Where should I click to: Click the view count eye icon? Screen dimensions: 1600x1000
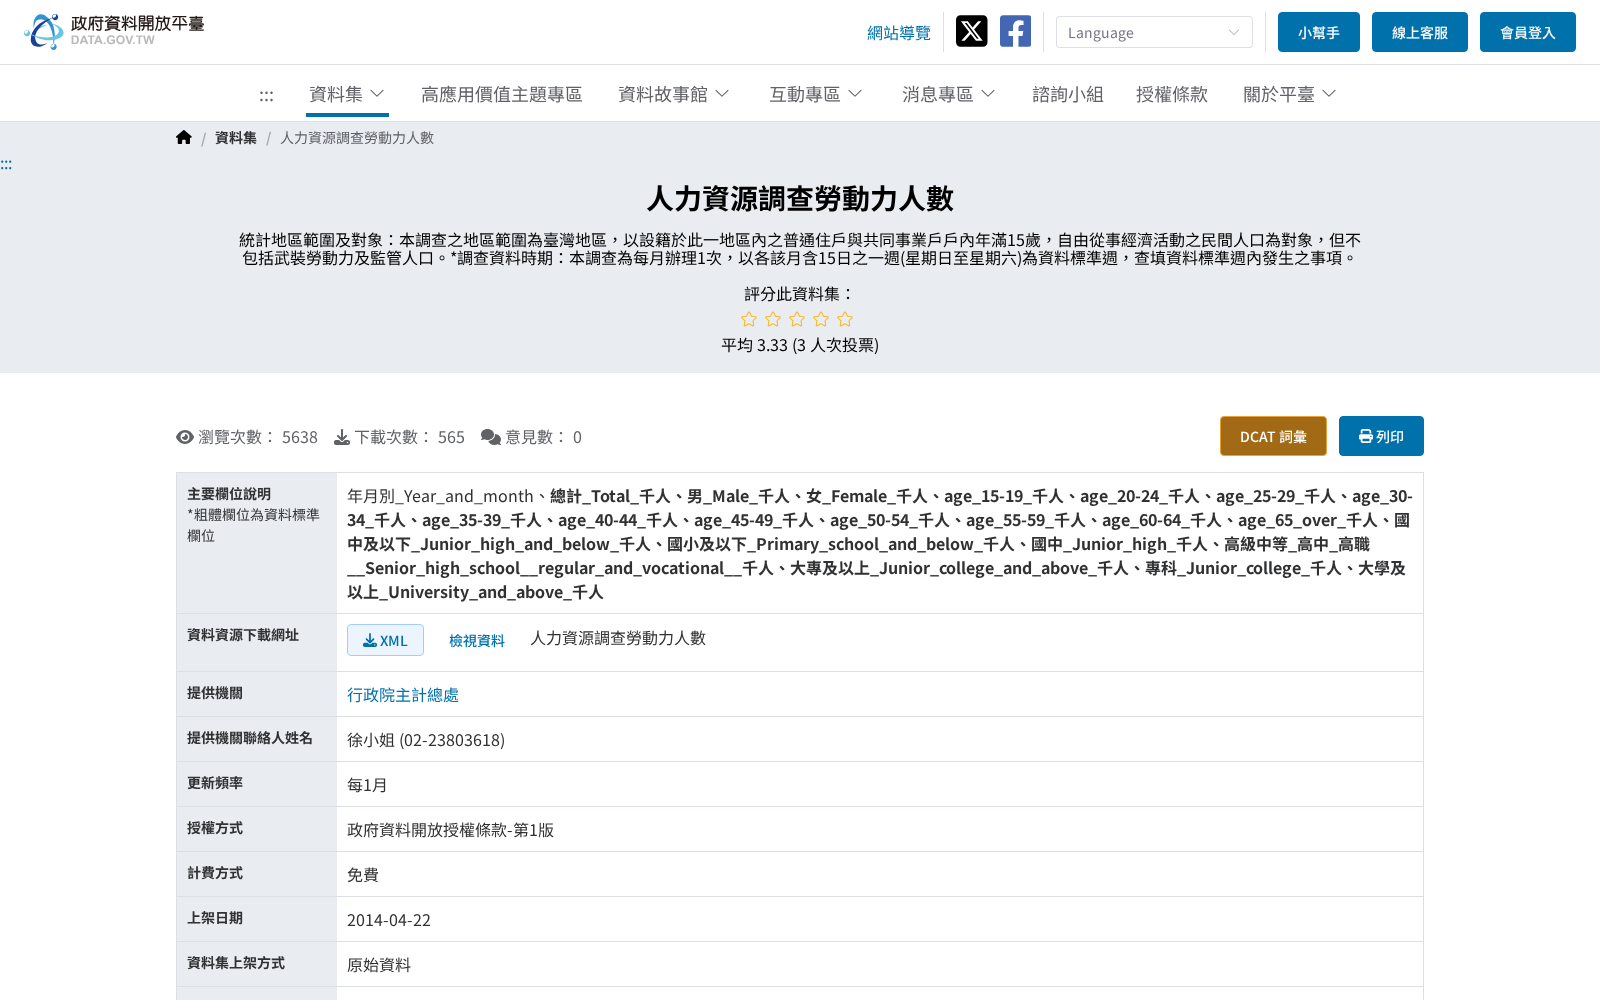pyautogui.click(x=185, y=437)
